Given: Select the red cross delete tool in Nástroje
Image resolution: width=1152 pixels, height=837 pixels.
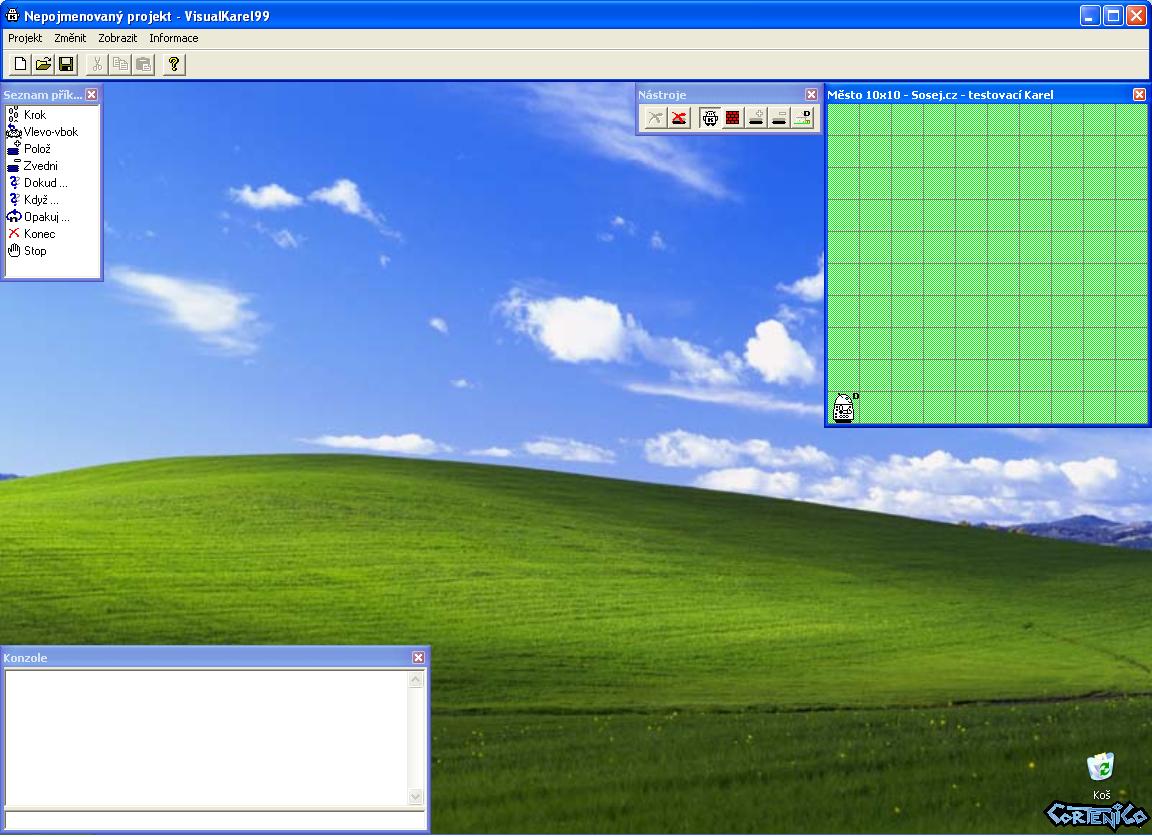Looking at the screenshot, I should click(679, 118).
